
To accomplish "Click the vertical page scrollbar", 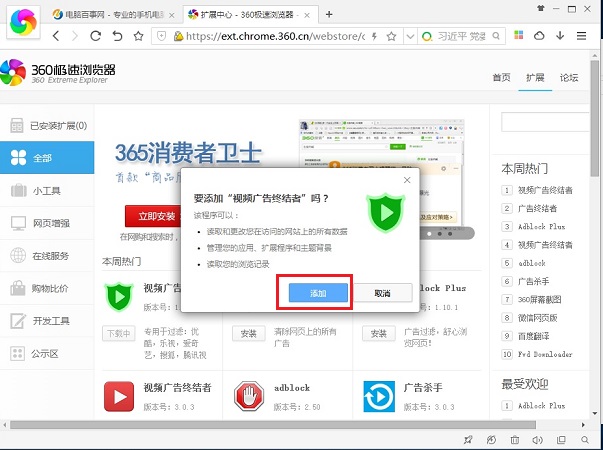I will pos(595,118).
